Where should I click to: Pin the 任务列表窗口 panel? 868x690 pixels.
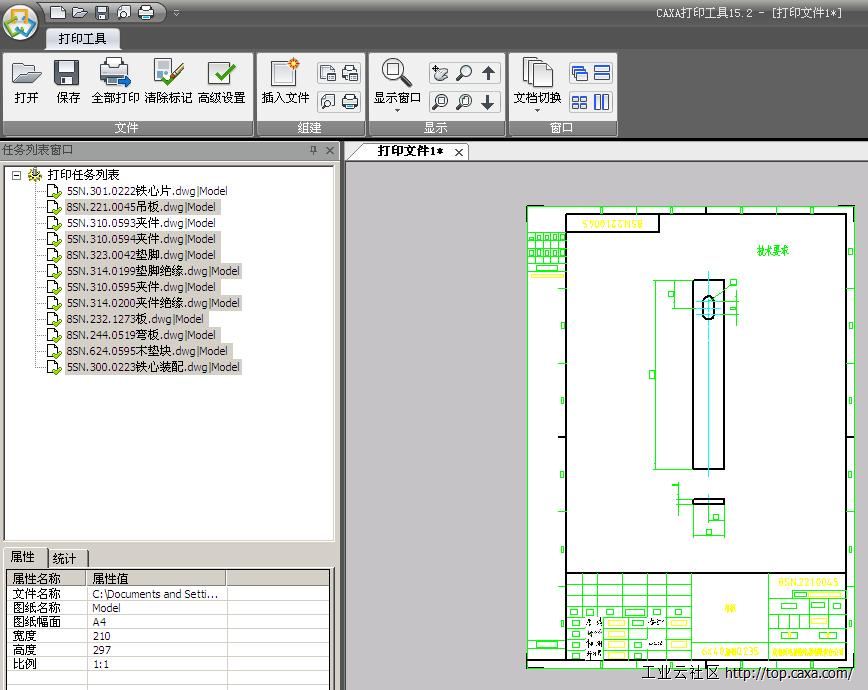coord(313,150)
